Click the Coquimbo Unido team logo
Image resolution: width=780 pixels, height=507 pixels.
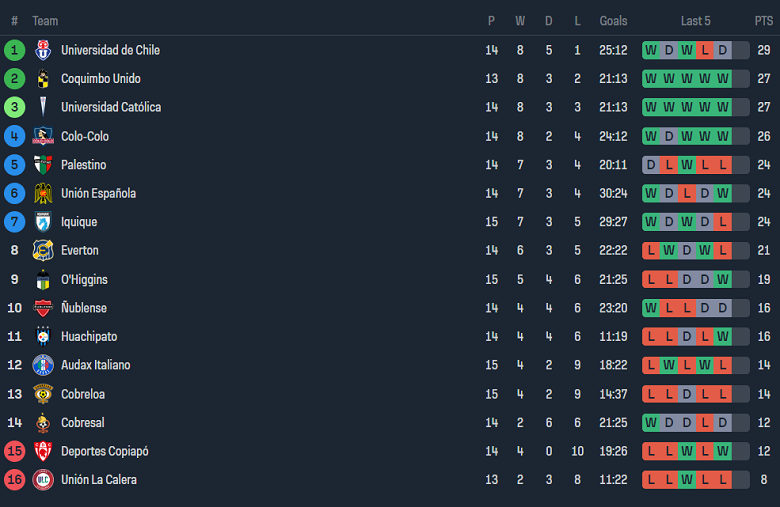(43, 79)
